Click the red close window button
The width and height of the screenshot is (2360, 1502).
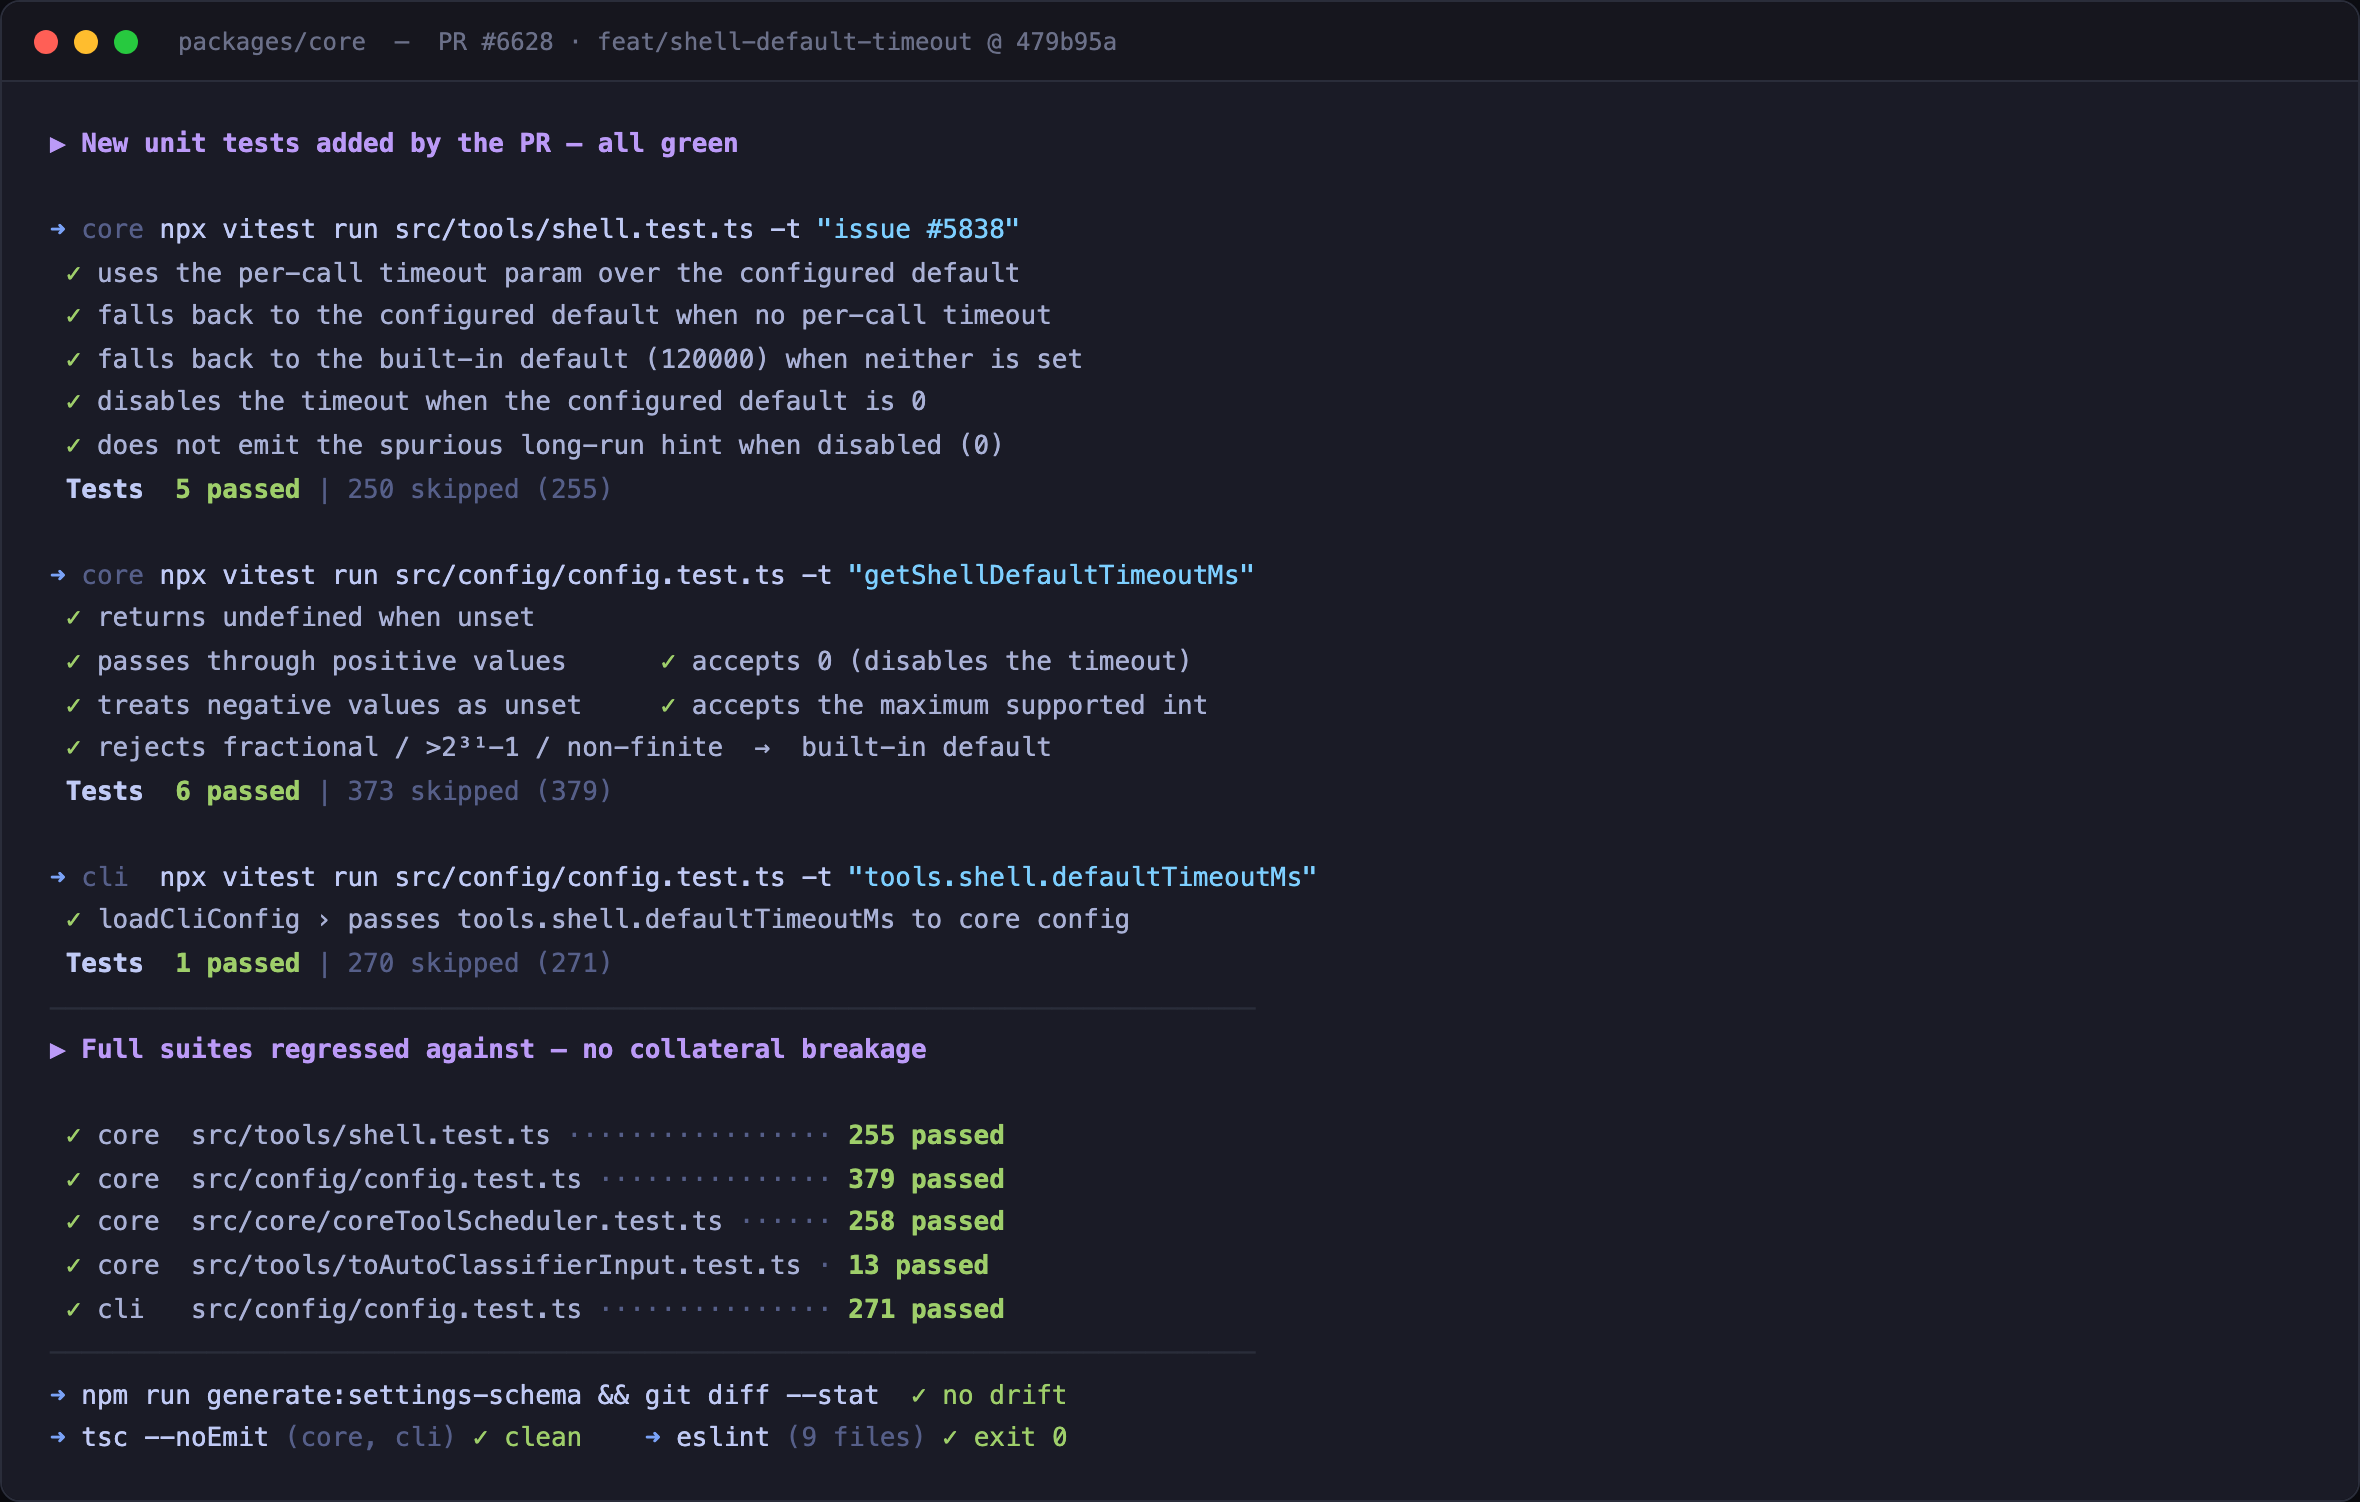coord(46,42)
